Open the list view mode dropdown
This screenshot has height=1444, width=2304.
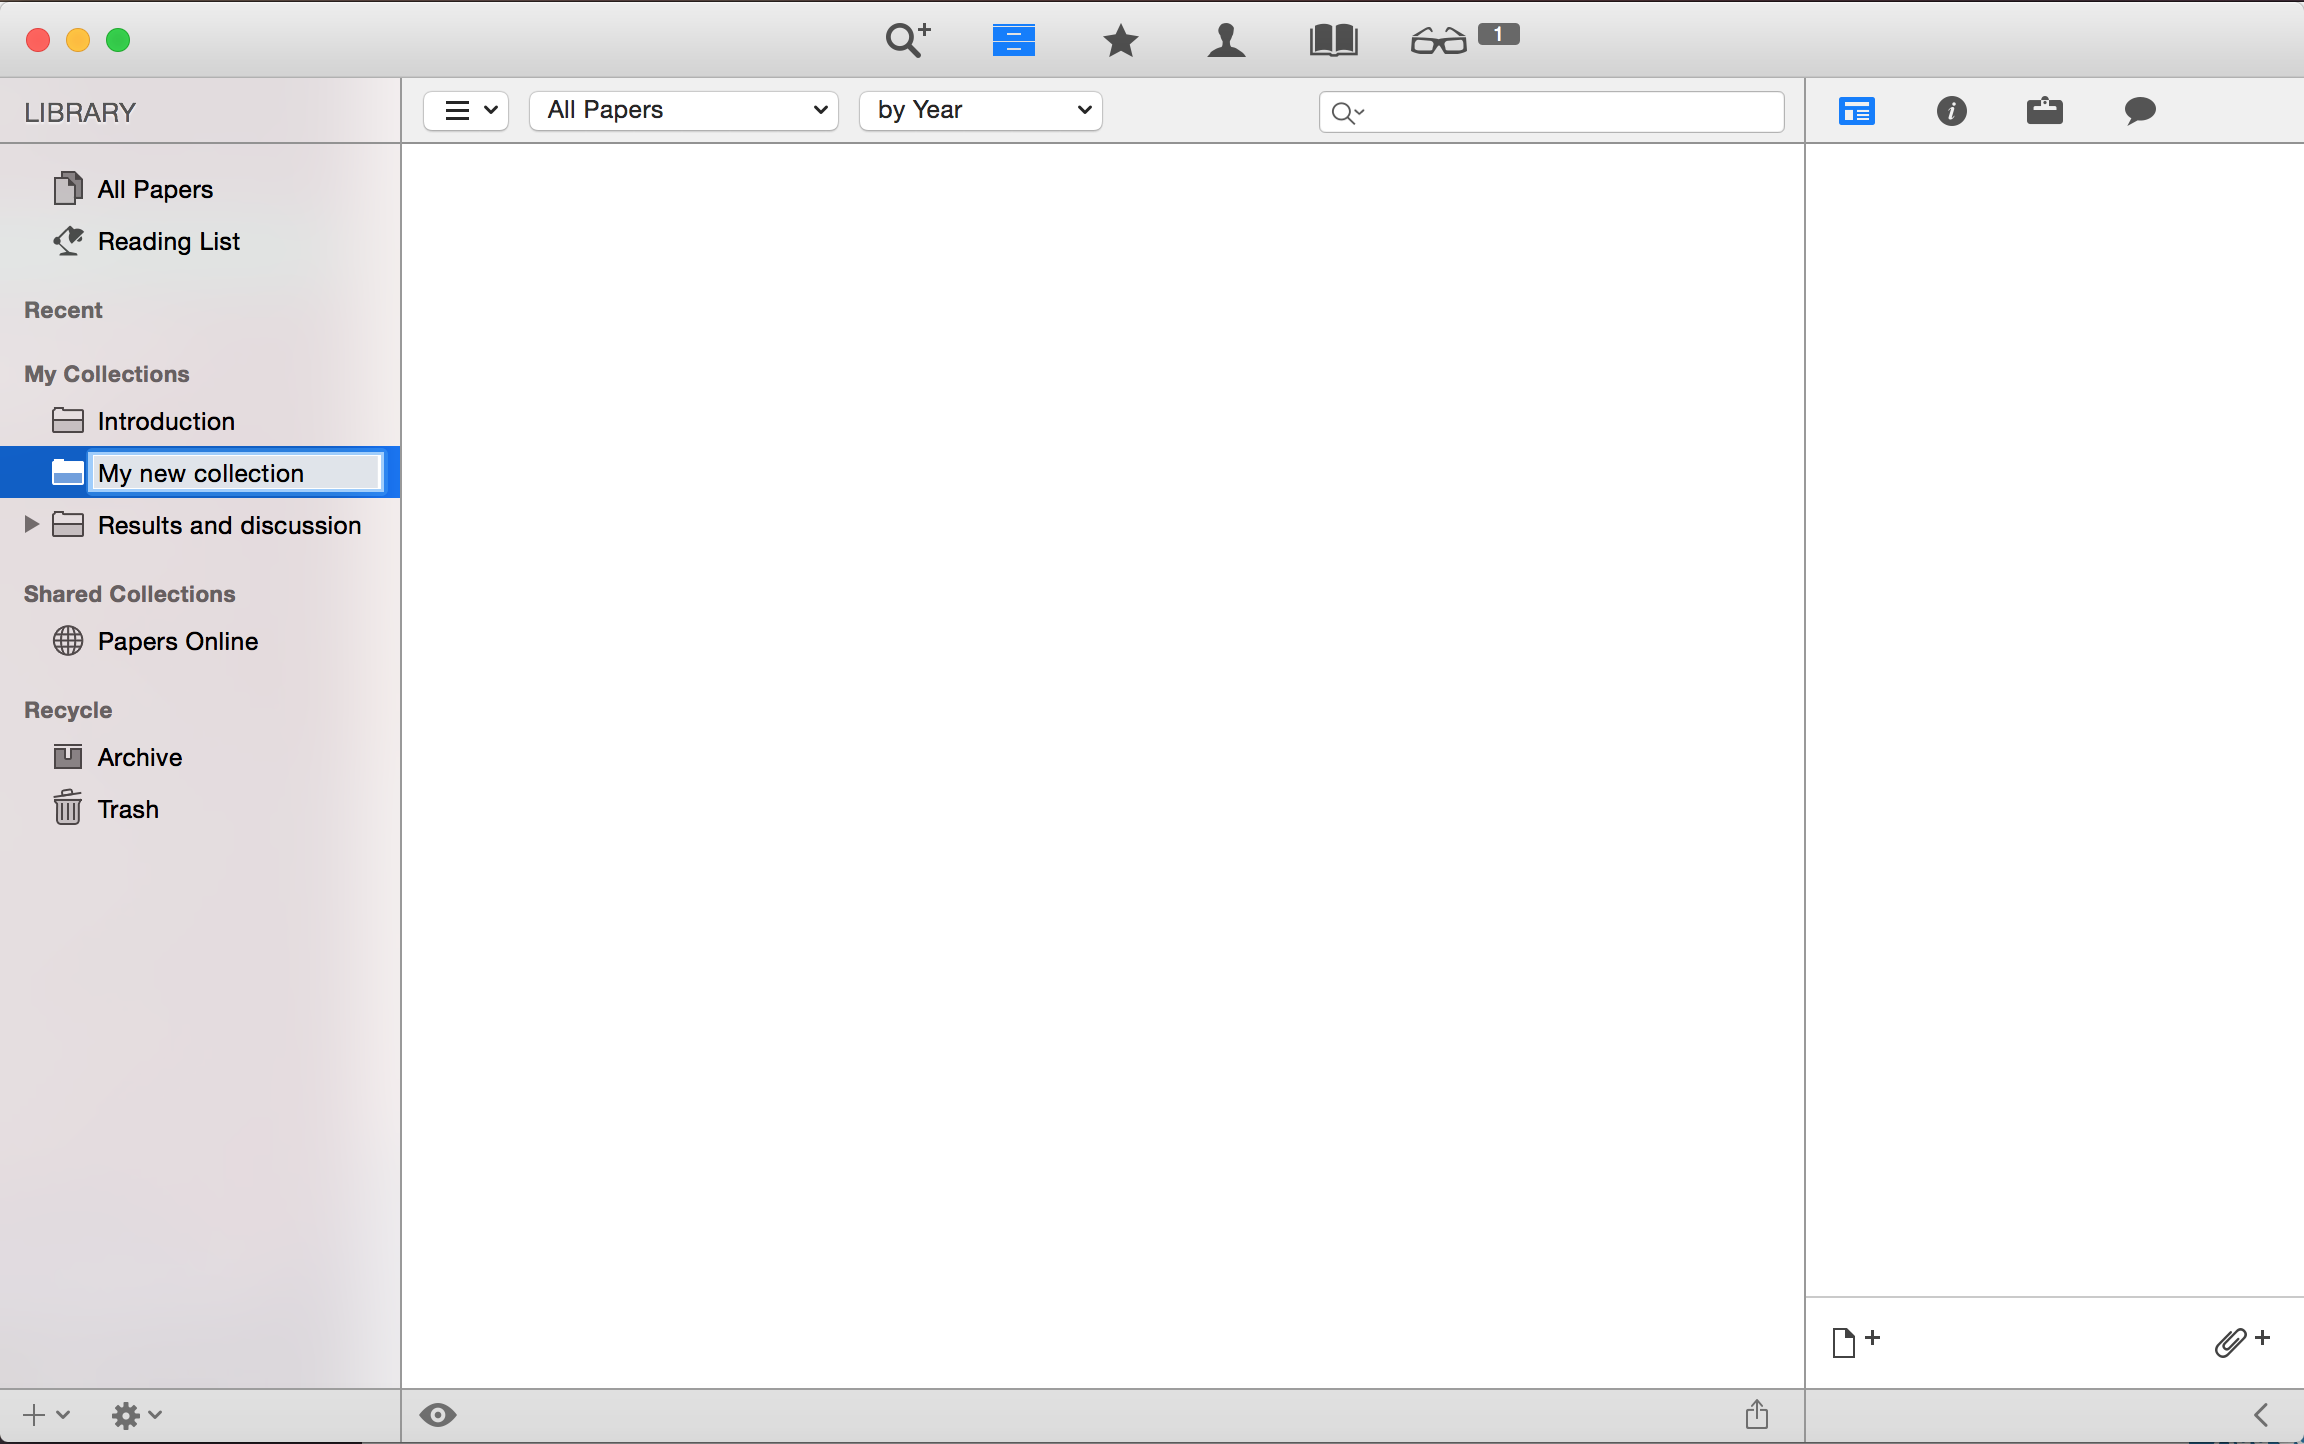pyautogui.click(x=466, y=110)
